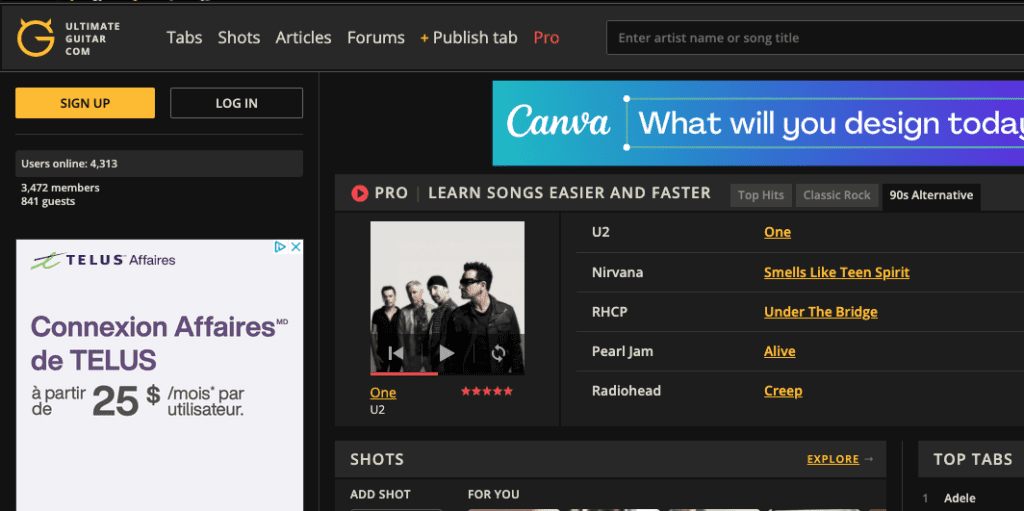Click the arrow beside EXPLORE
Image resolution: width=1024 pixels, height=511 pixels.
869,459
